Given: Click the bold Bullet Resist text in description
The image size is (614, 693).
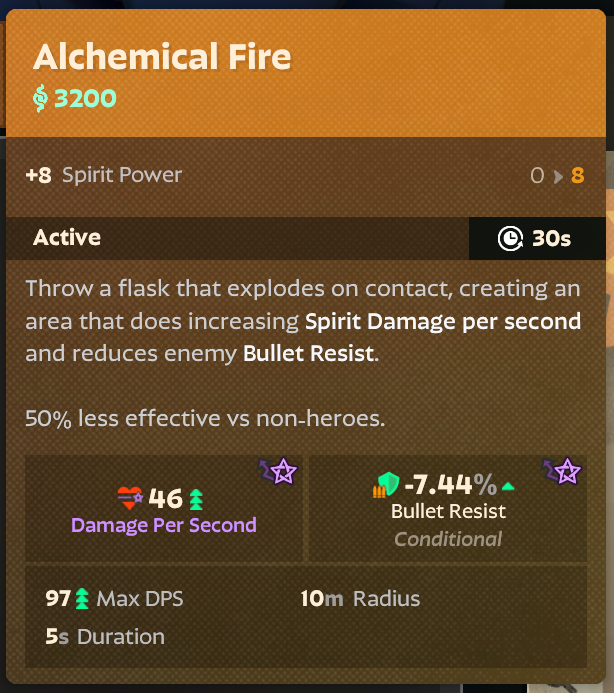Looking at the screenshot, I should tap(309, 354).
